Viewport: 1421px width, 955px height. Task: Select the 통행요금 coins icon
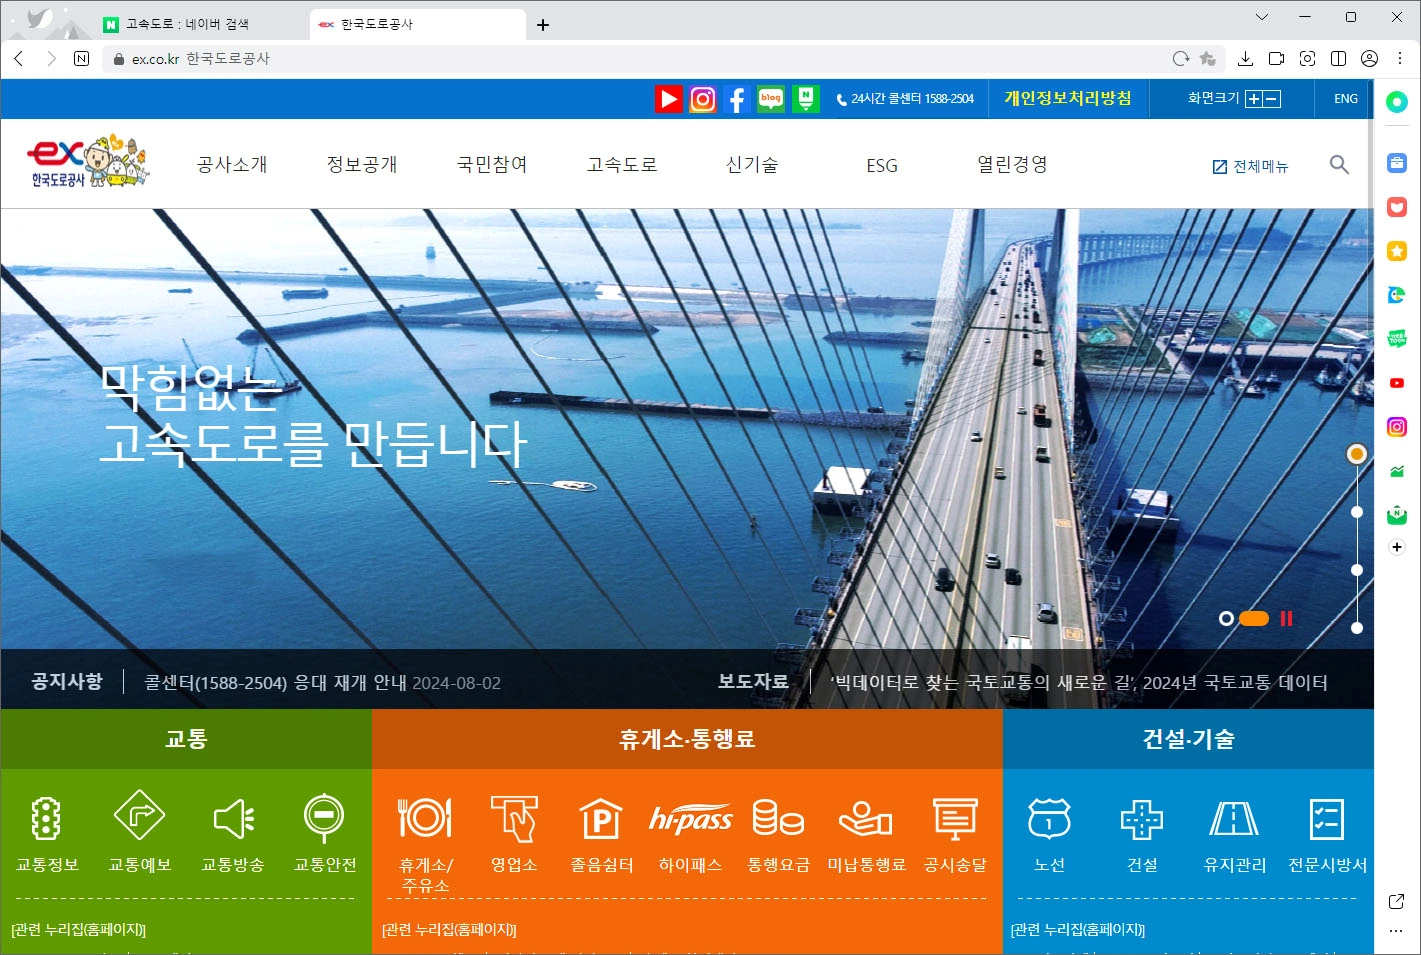(x=778, y=818)
